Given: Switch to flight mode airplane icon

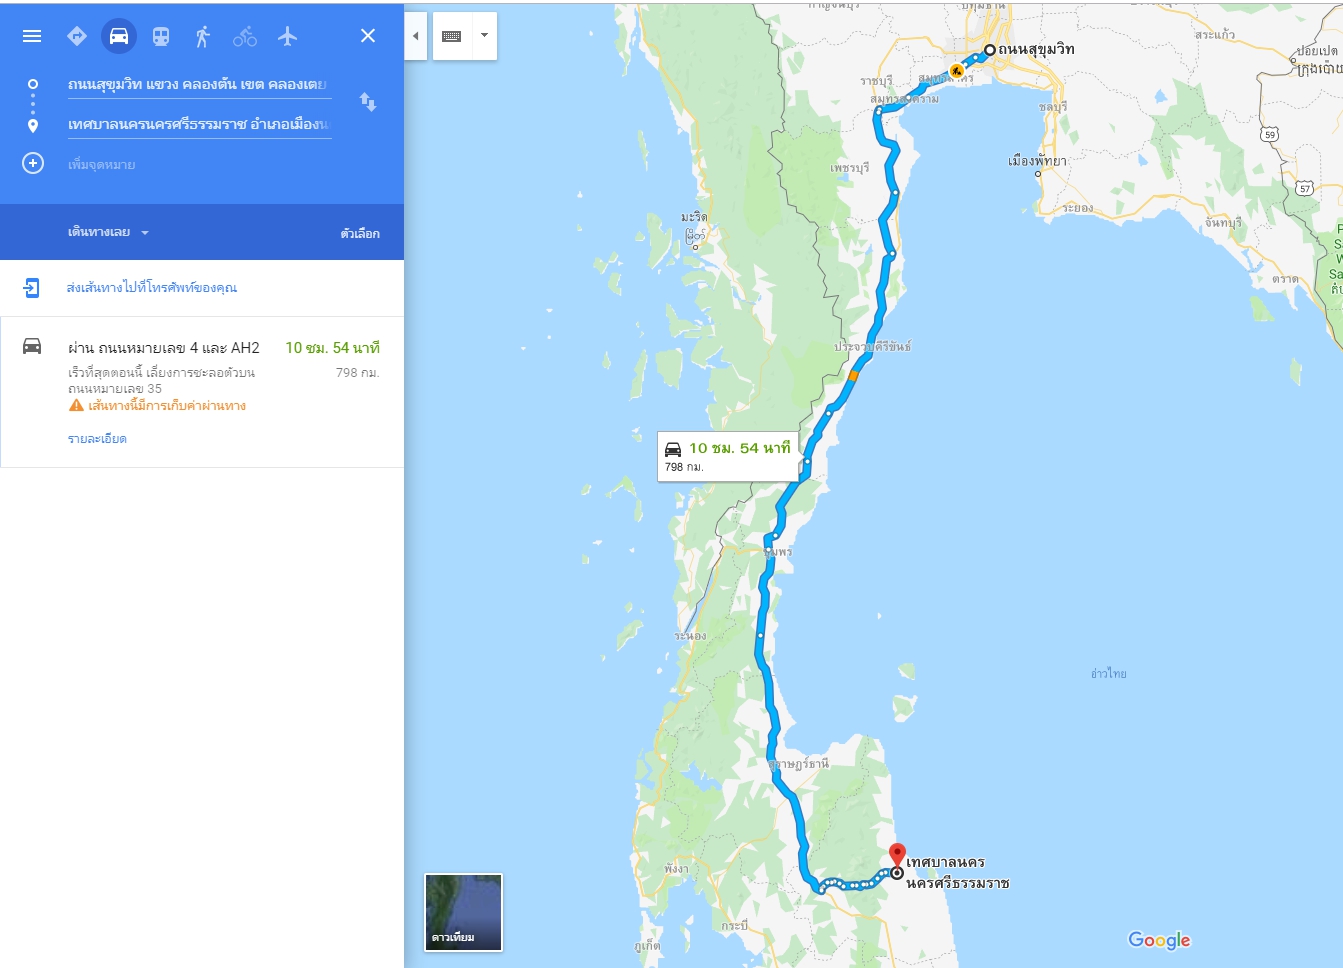Looking at the screenshot, I should click(x=288, y=36).
